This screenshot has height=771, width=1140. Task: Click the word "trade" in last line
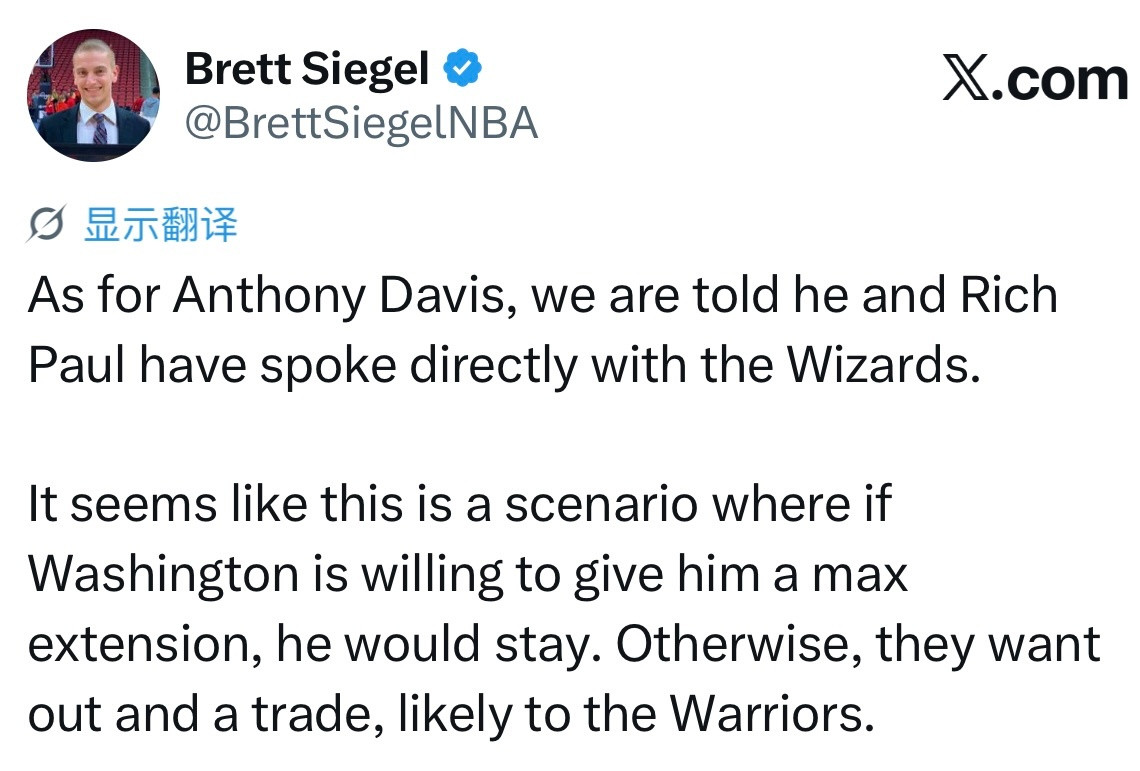tap(318, 714)
